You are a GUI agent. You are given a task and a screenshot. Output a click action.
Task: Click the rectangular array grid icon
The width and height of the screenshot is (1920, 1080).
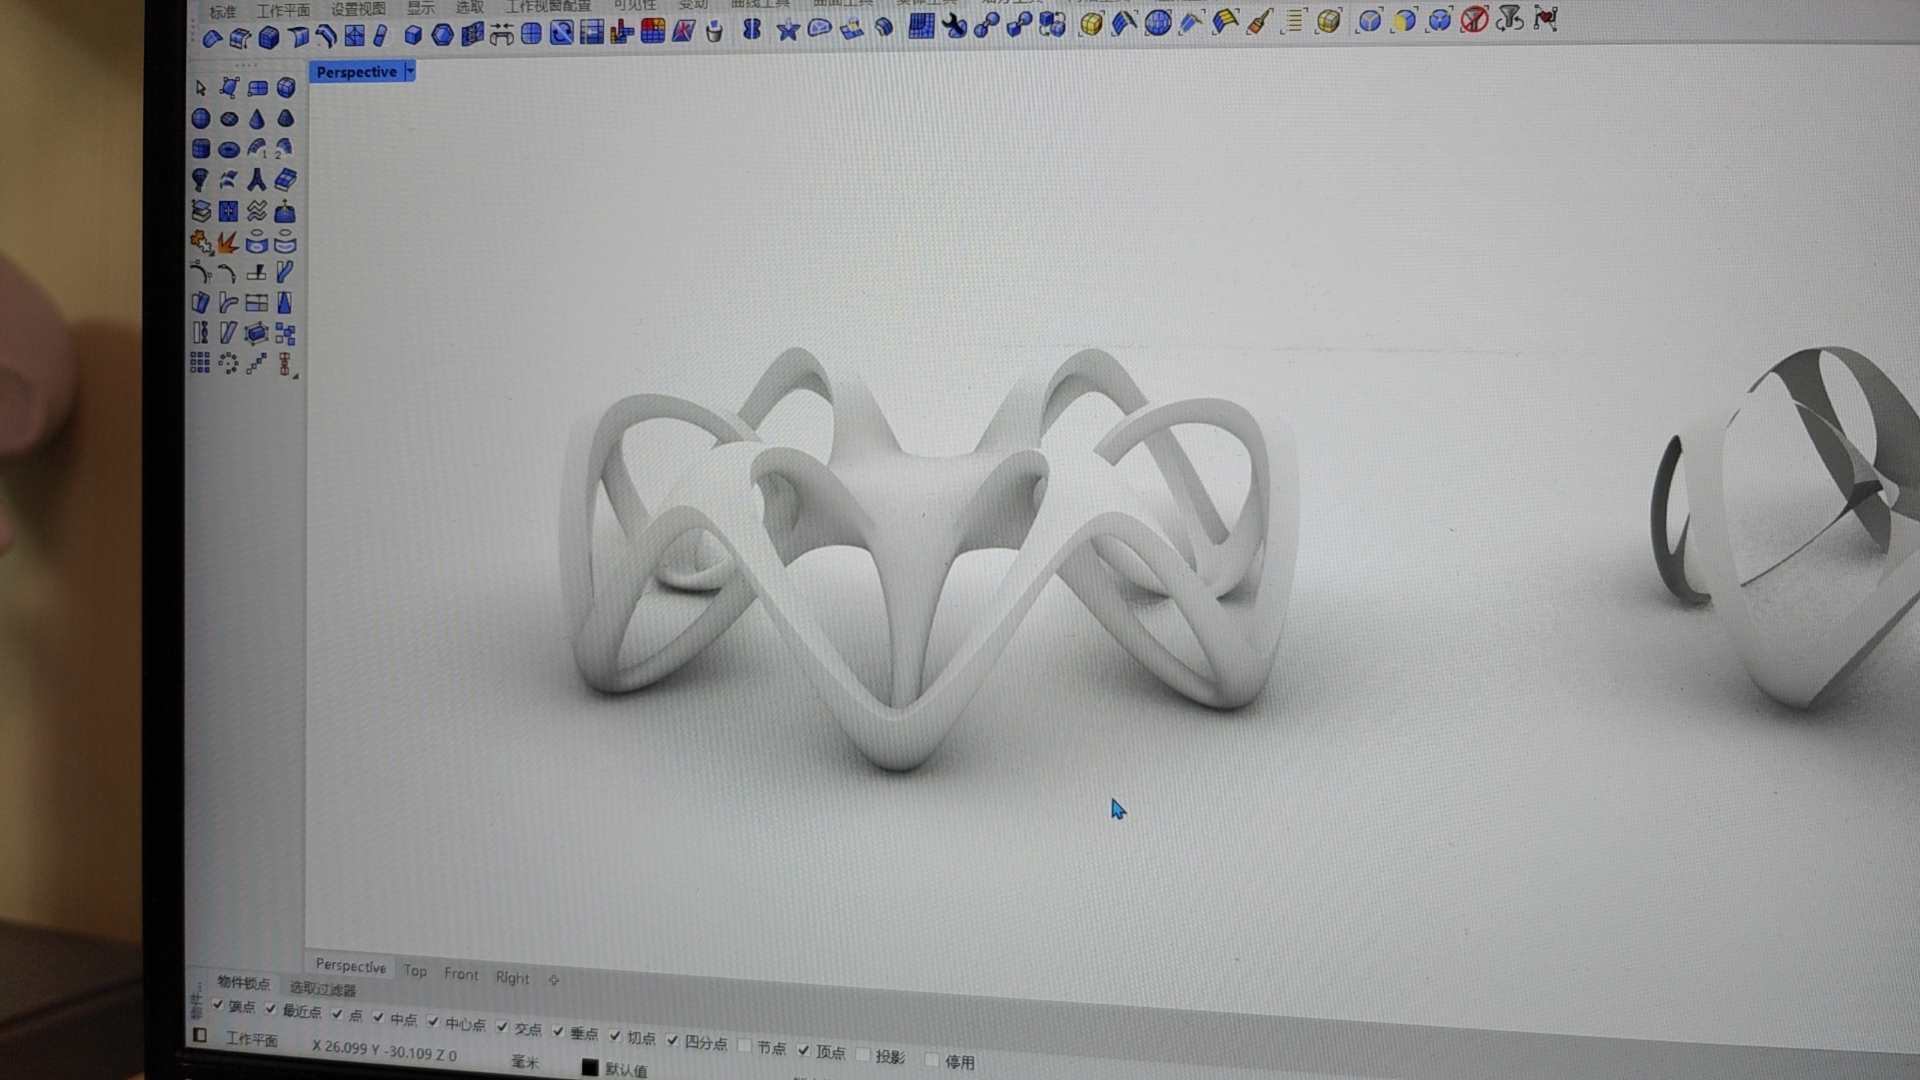200,363
